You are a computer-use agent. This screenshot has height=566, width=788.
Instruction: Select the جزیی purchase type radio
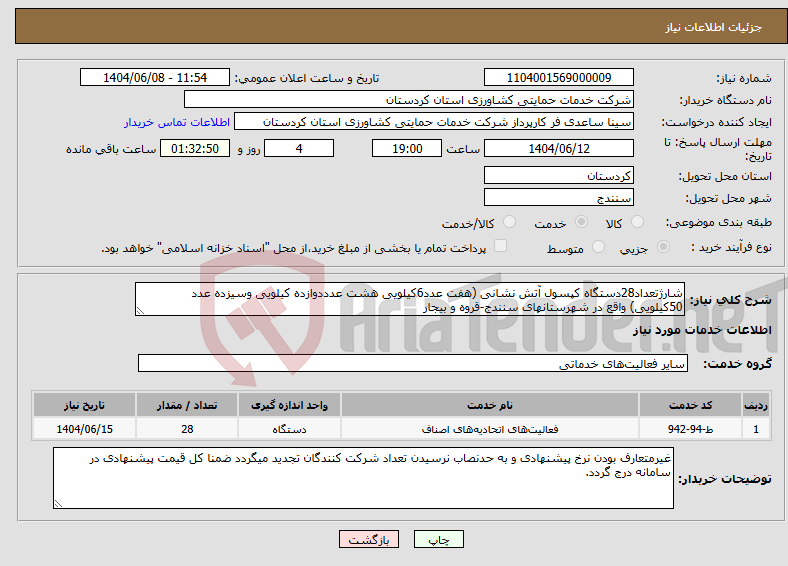[663, 246]
